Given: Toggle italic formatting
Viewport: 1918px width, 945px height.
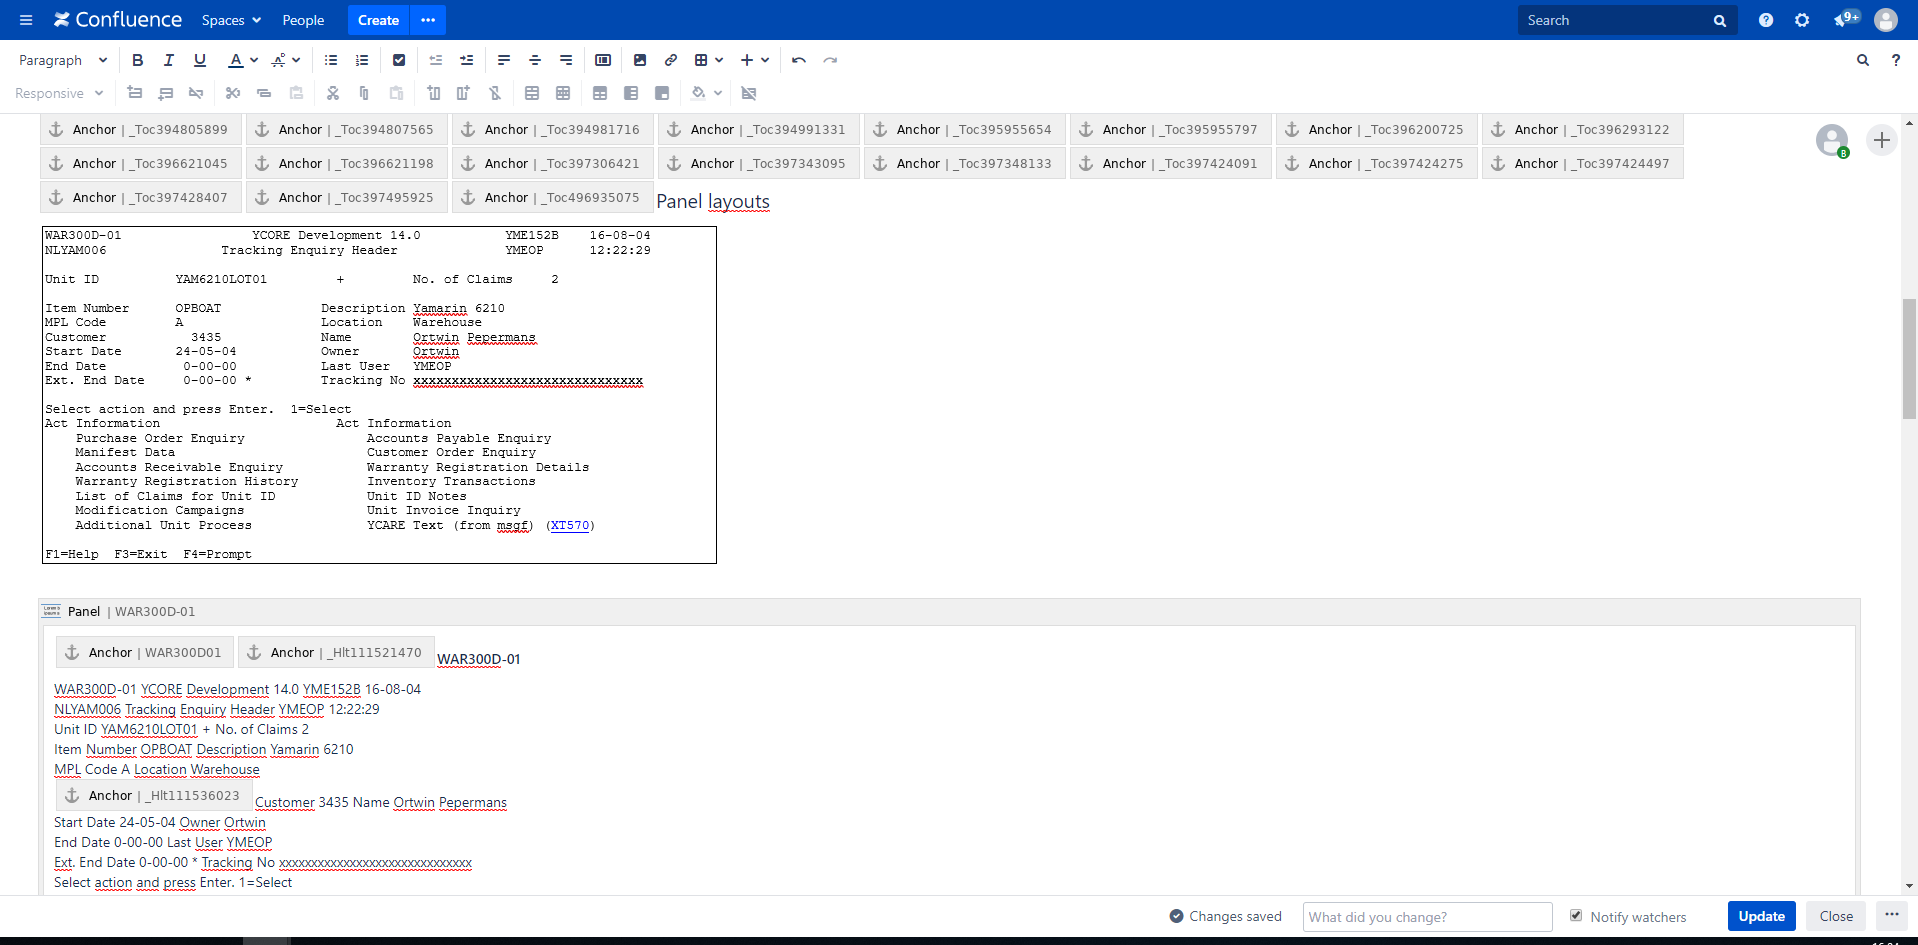Looking at the screenshot, I should (169, 60).
